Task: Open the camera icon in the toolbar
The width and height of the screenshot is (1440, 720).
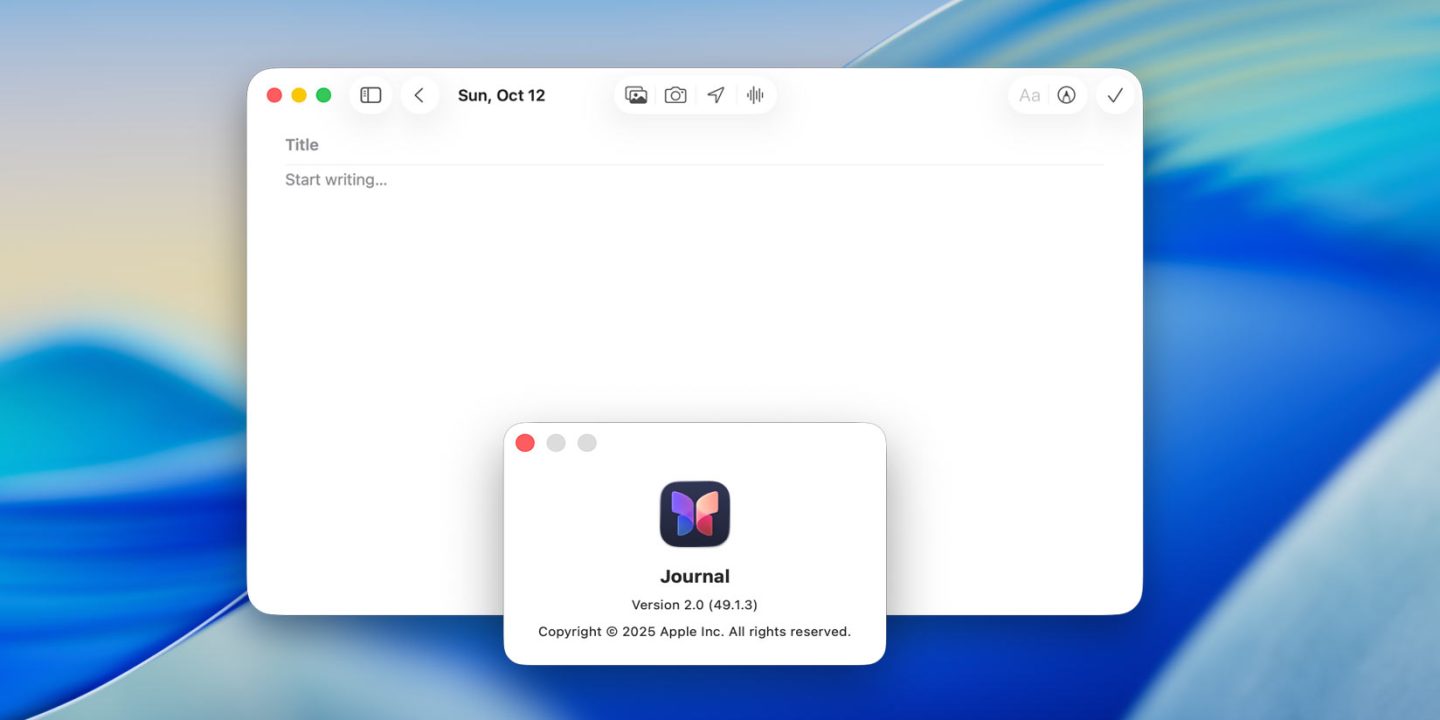Action: pyautogui.click(x=676, y=95)
